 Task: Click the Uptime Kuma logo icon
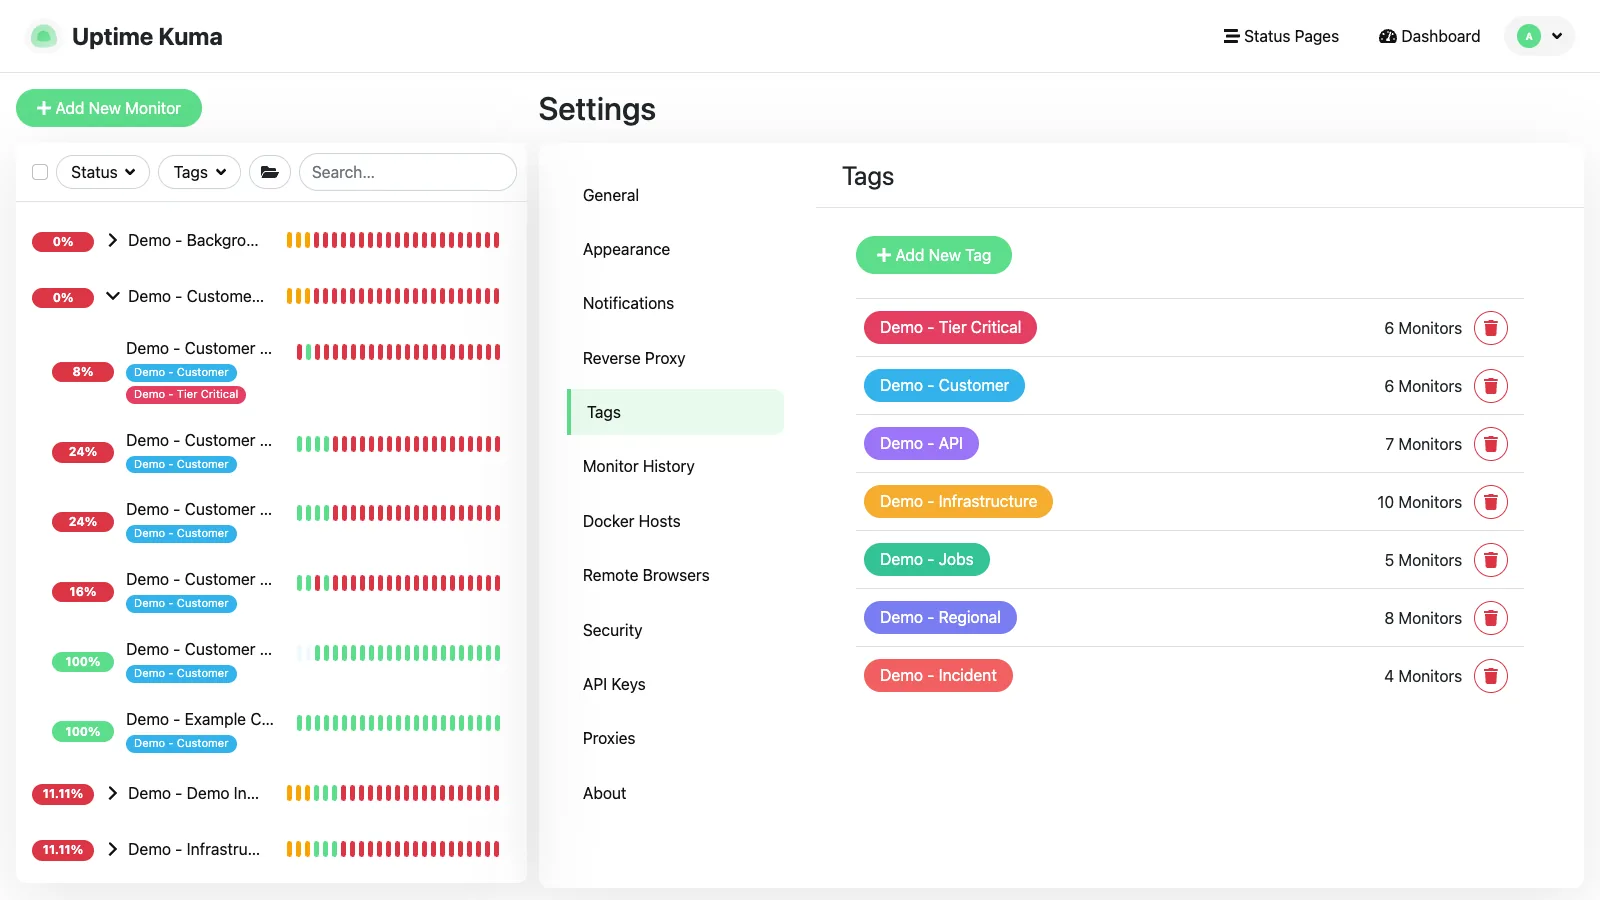click(43, 37)
